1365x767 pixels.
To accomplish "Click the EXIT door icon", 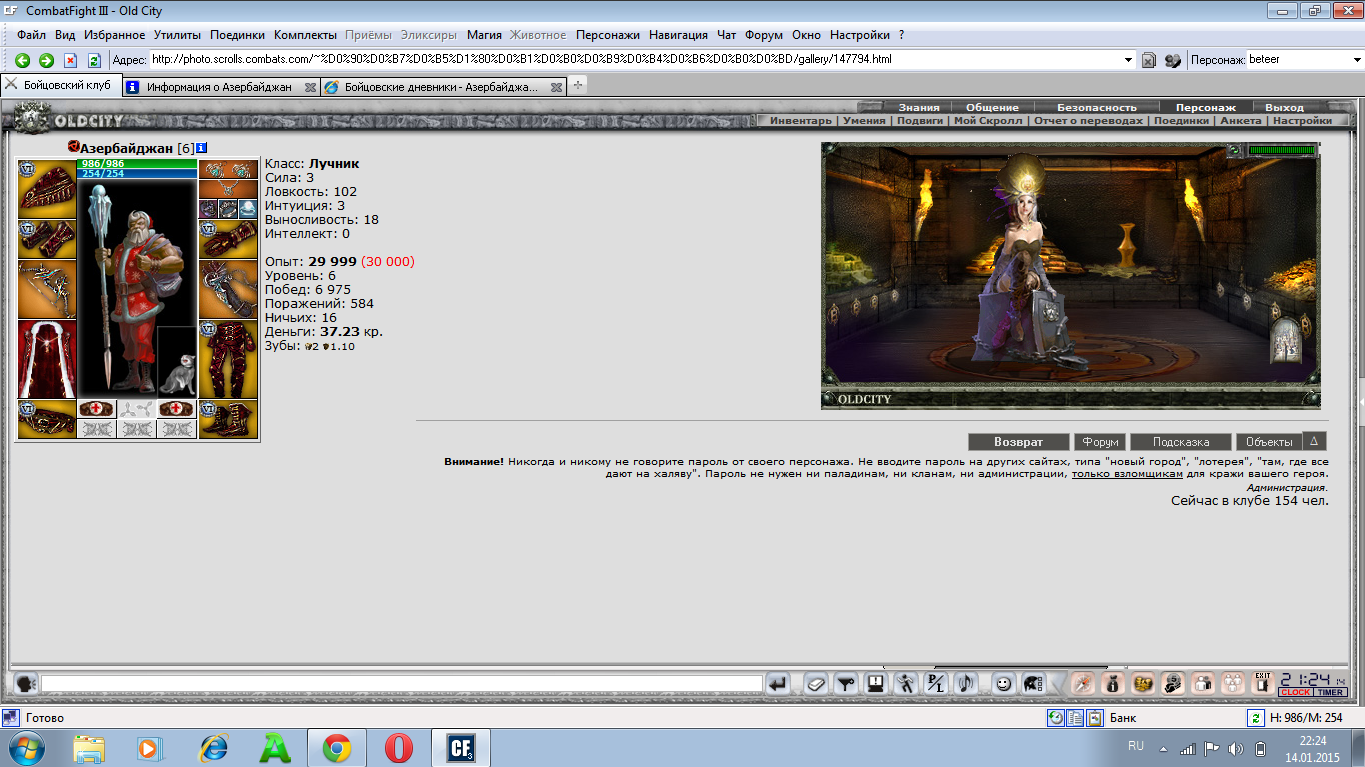I will coord(1263,684).
